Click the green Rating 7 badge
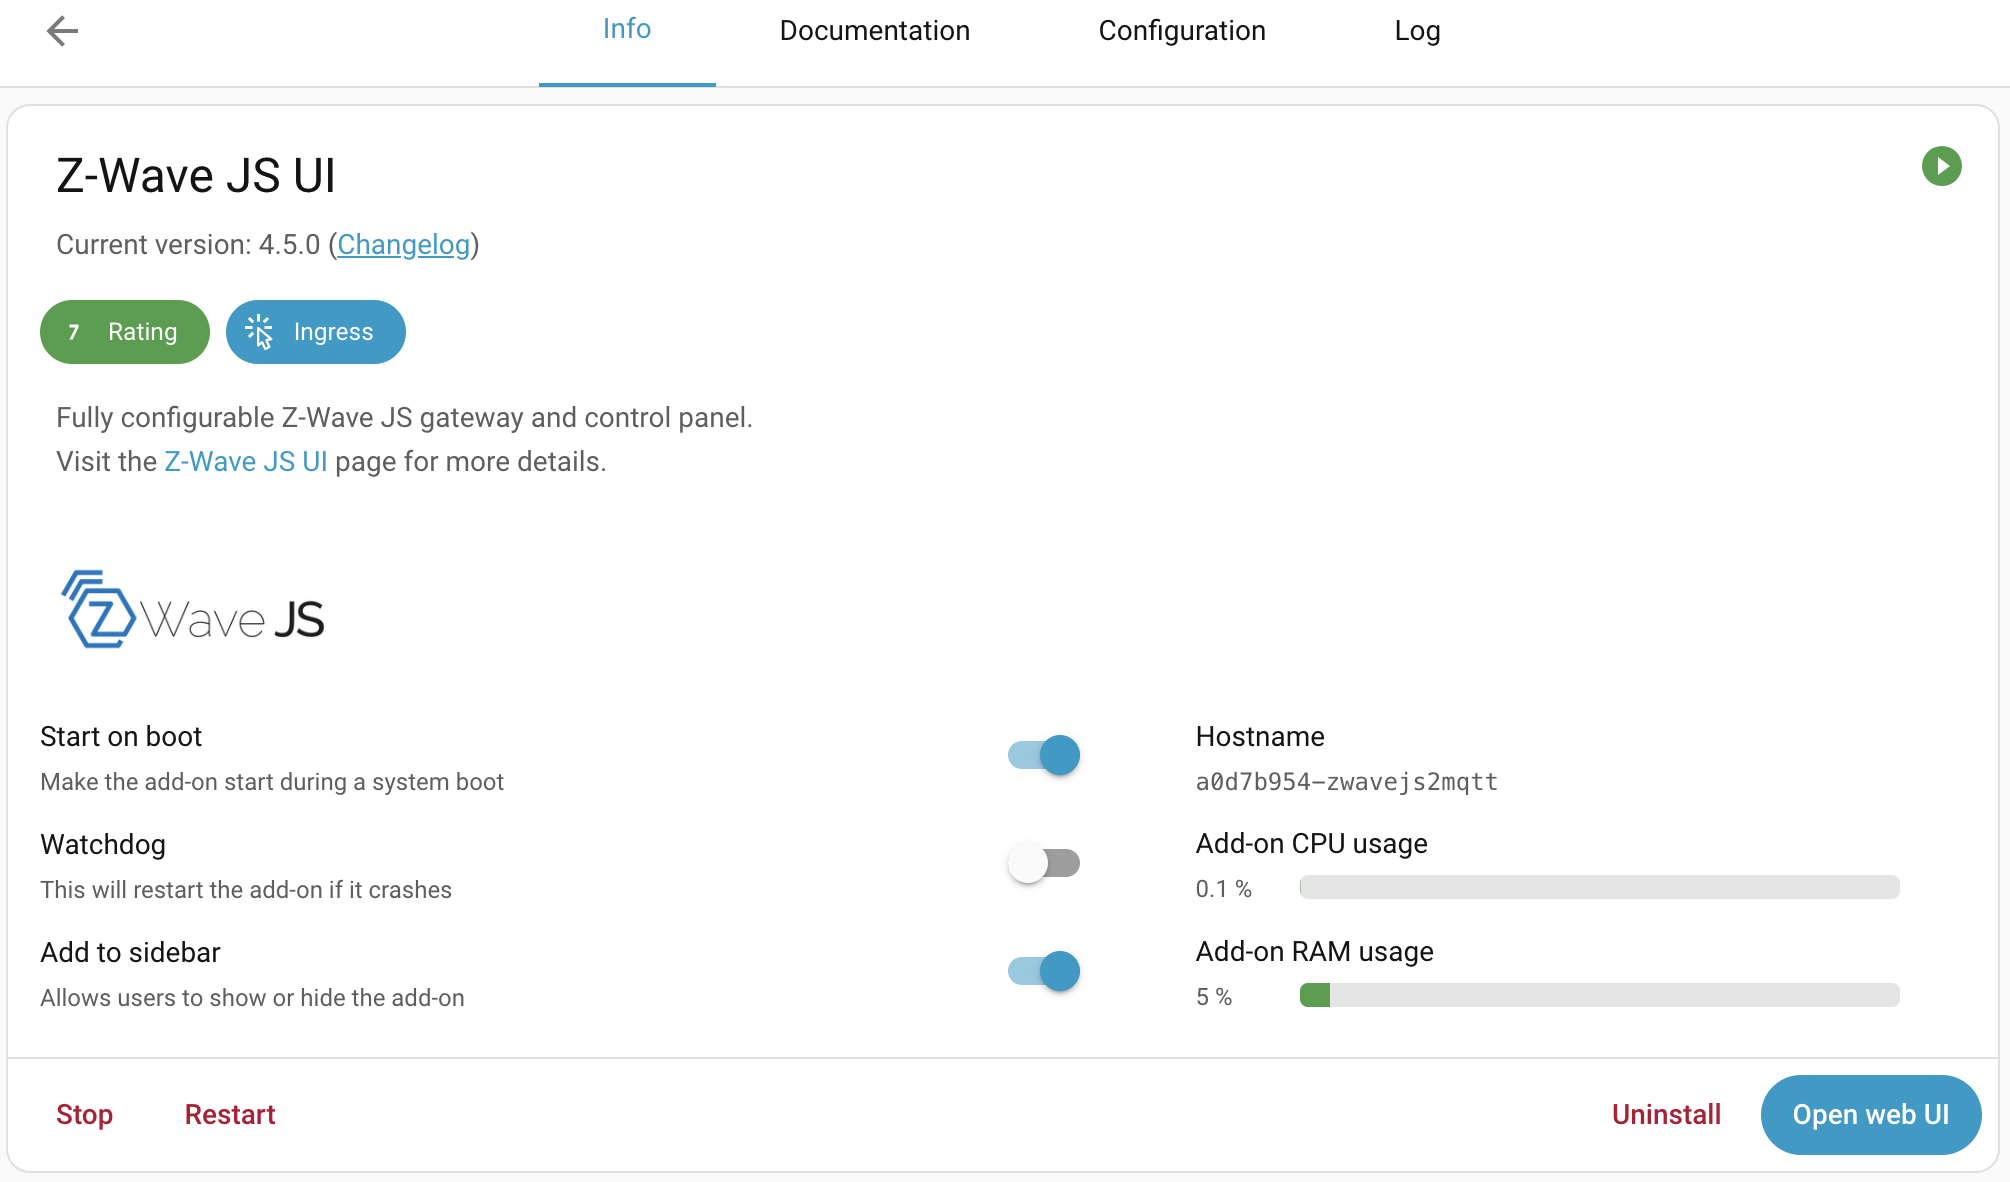The image size is (2010, 1182). point(125,332)
